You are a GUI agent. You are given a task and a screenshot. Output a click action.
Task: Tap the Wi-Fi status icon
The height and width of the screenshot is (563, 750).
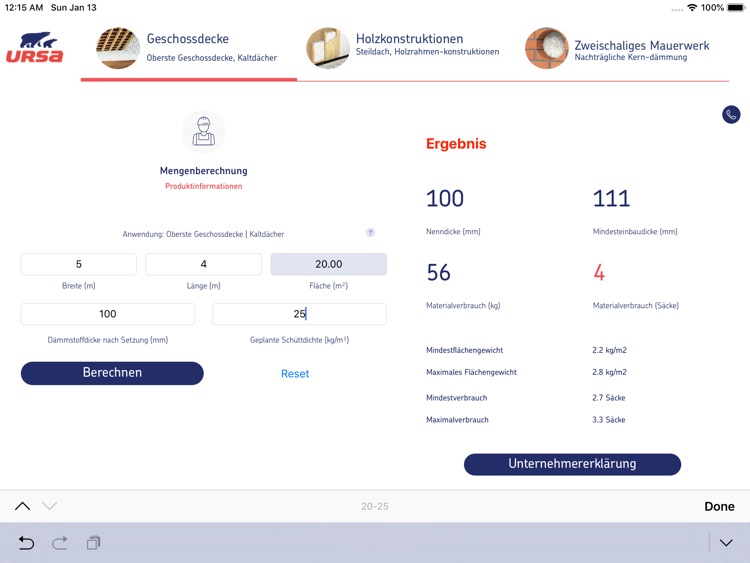pos(692,8)
